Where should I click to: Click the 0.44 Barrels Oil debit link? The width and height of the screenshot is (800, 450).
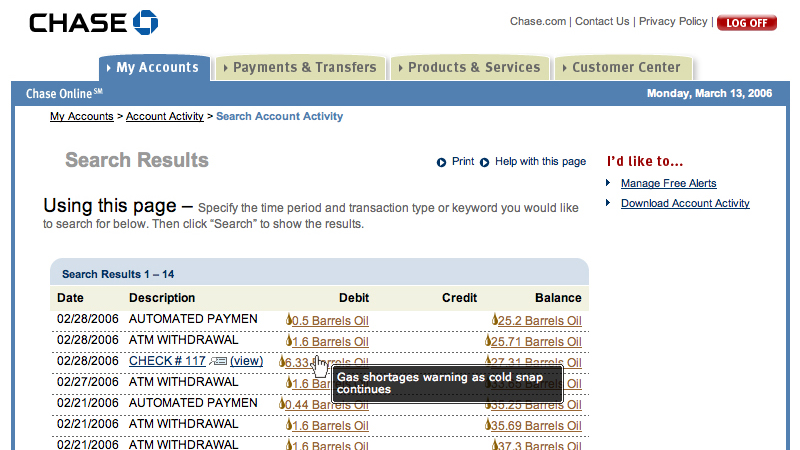pos(327,405)
